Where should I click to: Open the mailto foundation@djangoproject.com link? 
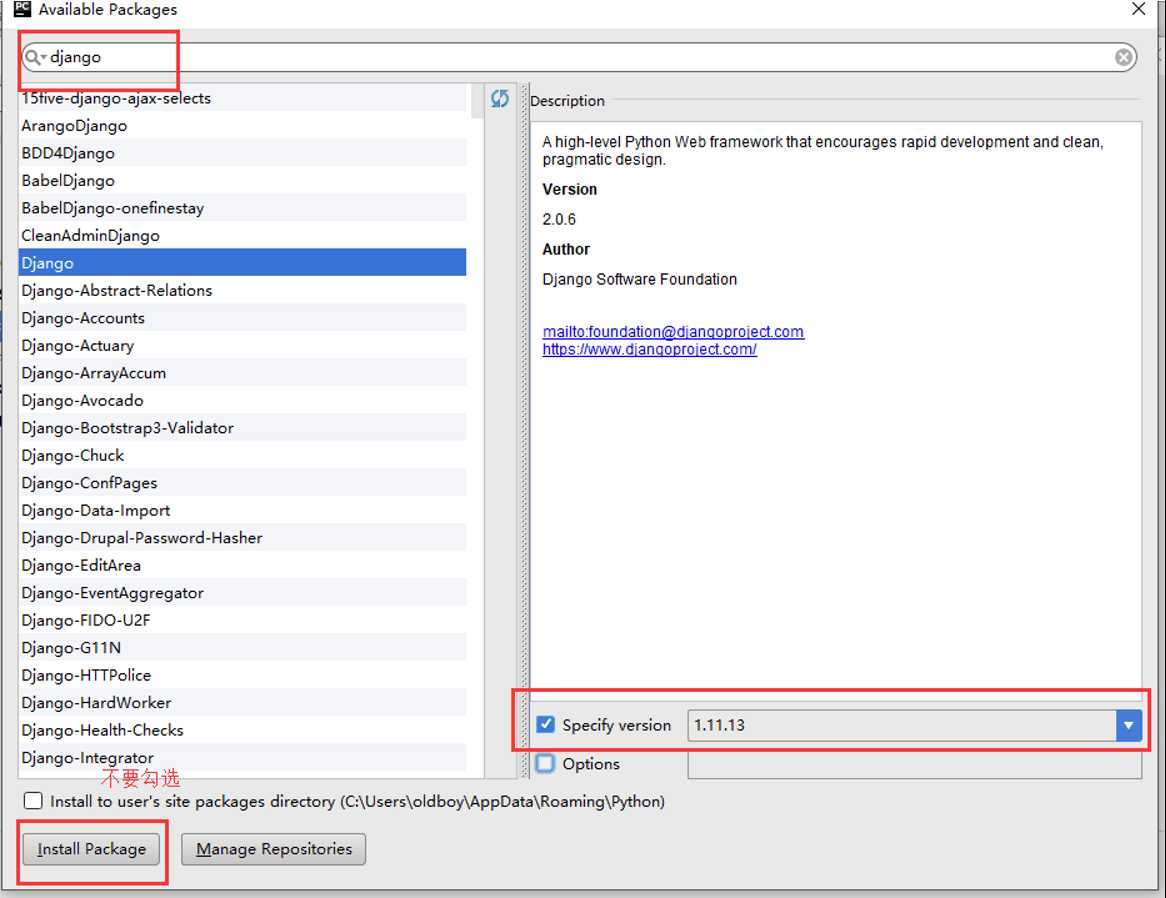coord(673,332)
